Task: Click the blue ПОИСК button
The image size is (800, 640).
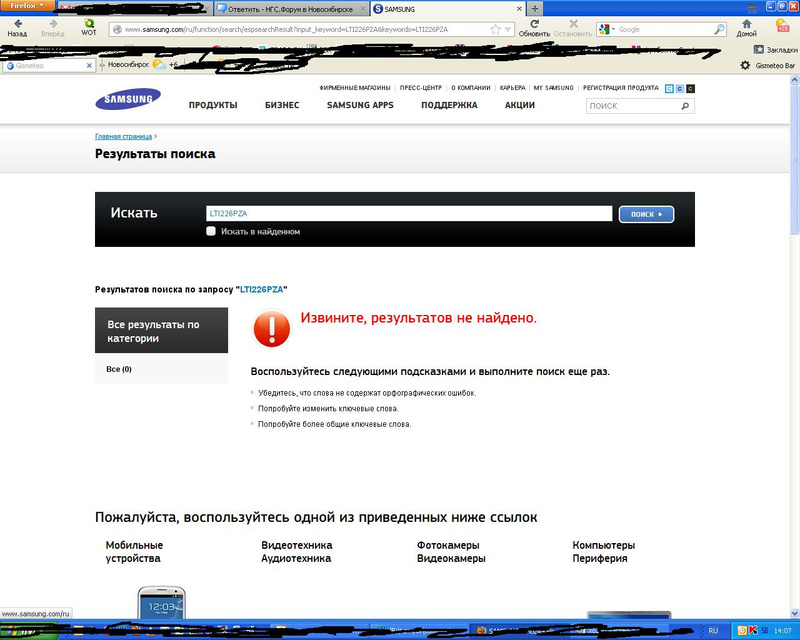Action: click(646, 214)
